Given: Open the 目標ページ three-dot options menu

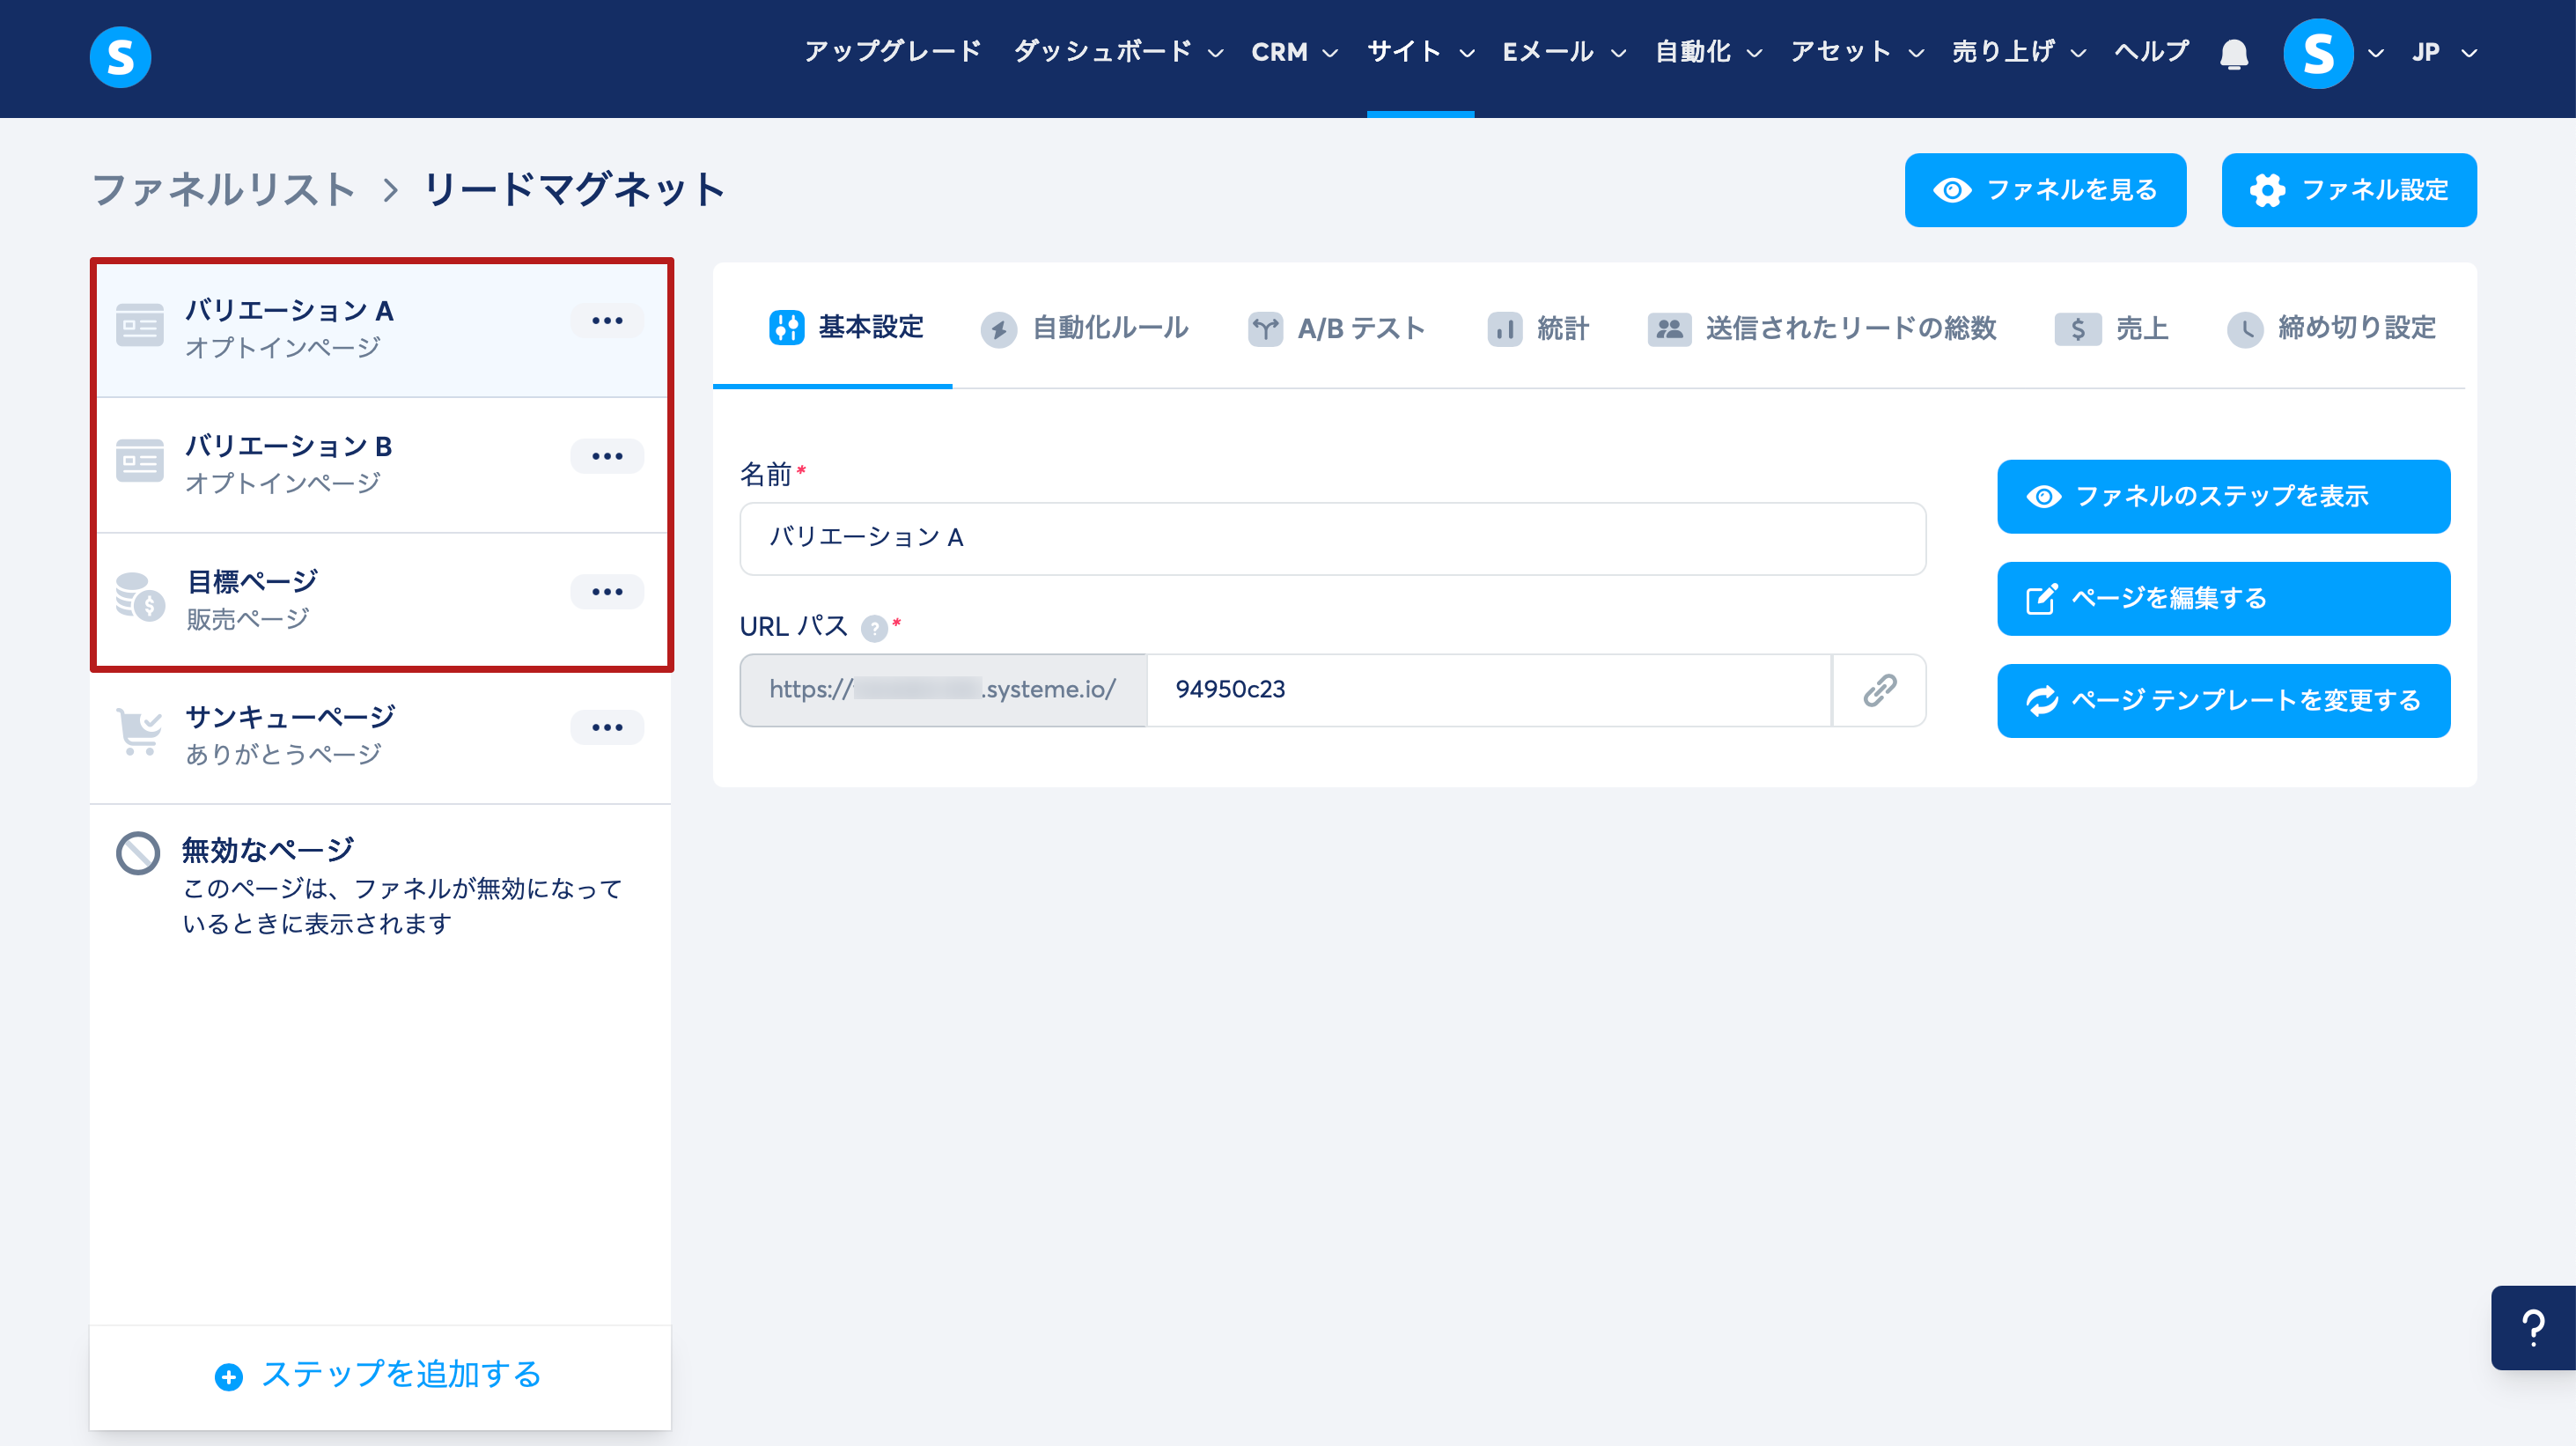Looking at the screenshot, I should point(607,592).
